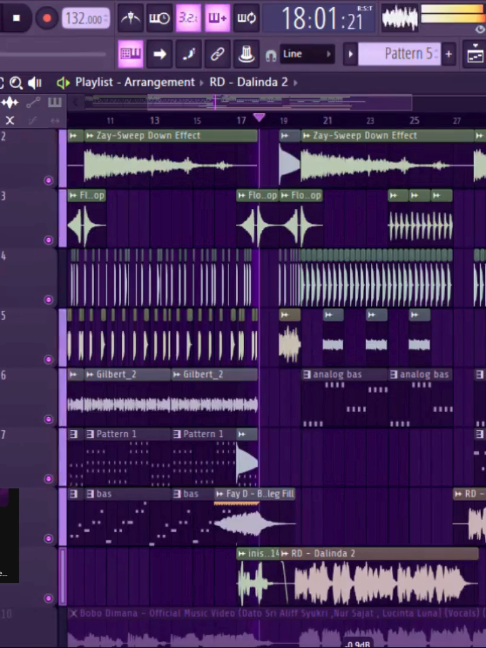The width and height of the screenshot is (486, 648).
Task: Select RD - Dalinda 2 breadcrumb
Action: 248,82
